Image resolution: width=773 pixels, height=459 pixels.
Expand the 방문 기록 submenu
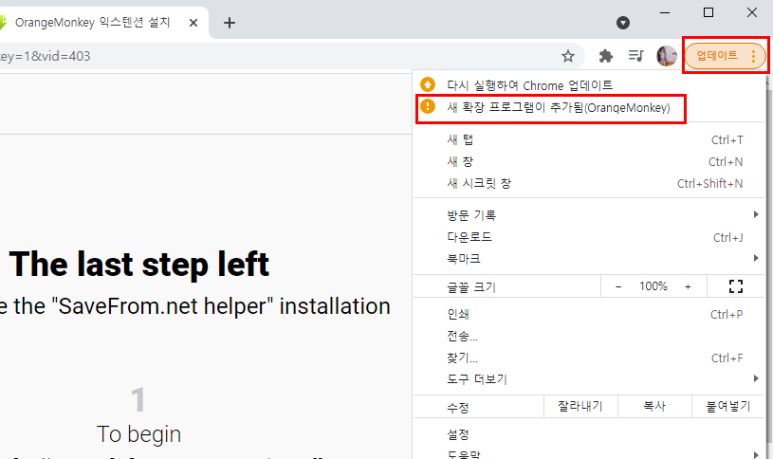(x=589, y=215)
